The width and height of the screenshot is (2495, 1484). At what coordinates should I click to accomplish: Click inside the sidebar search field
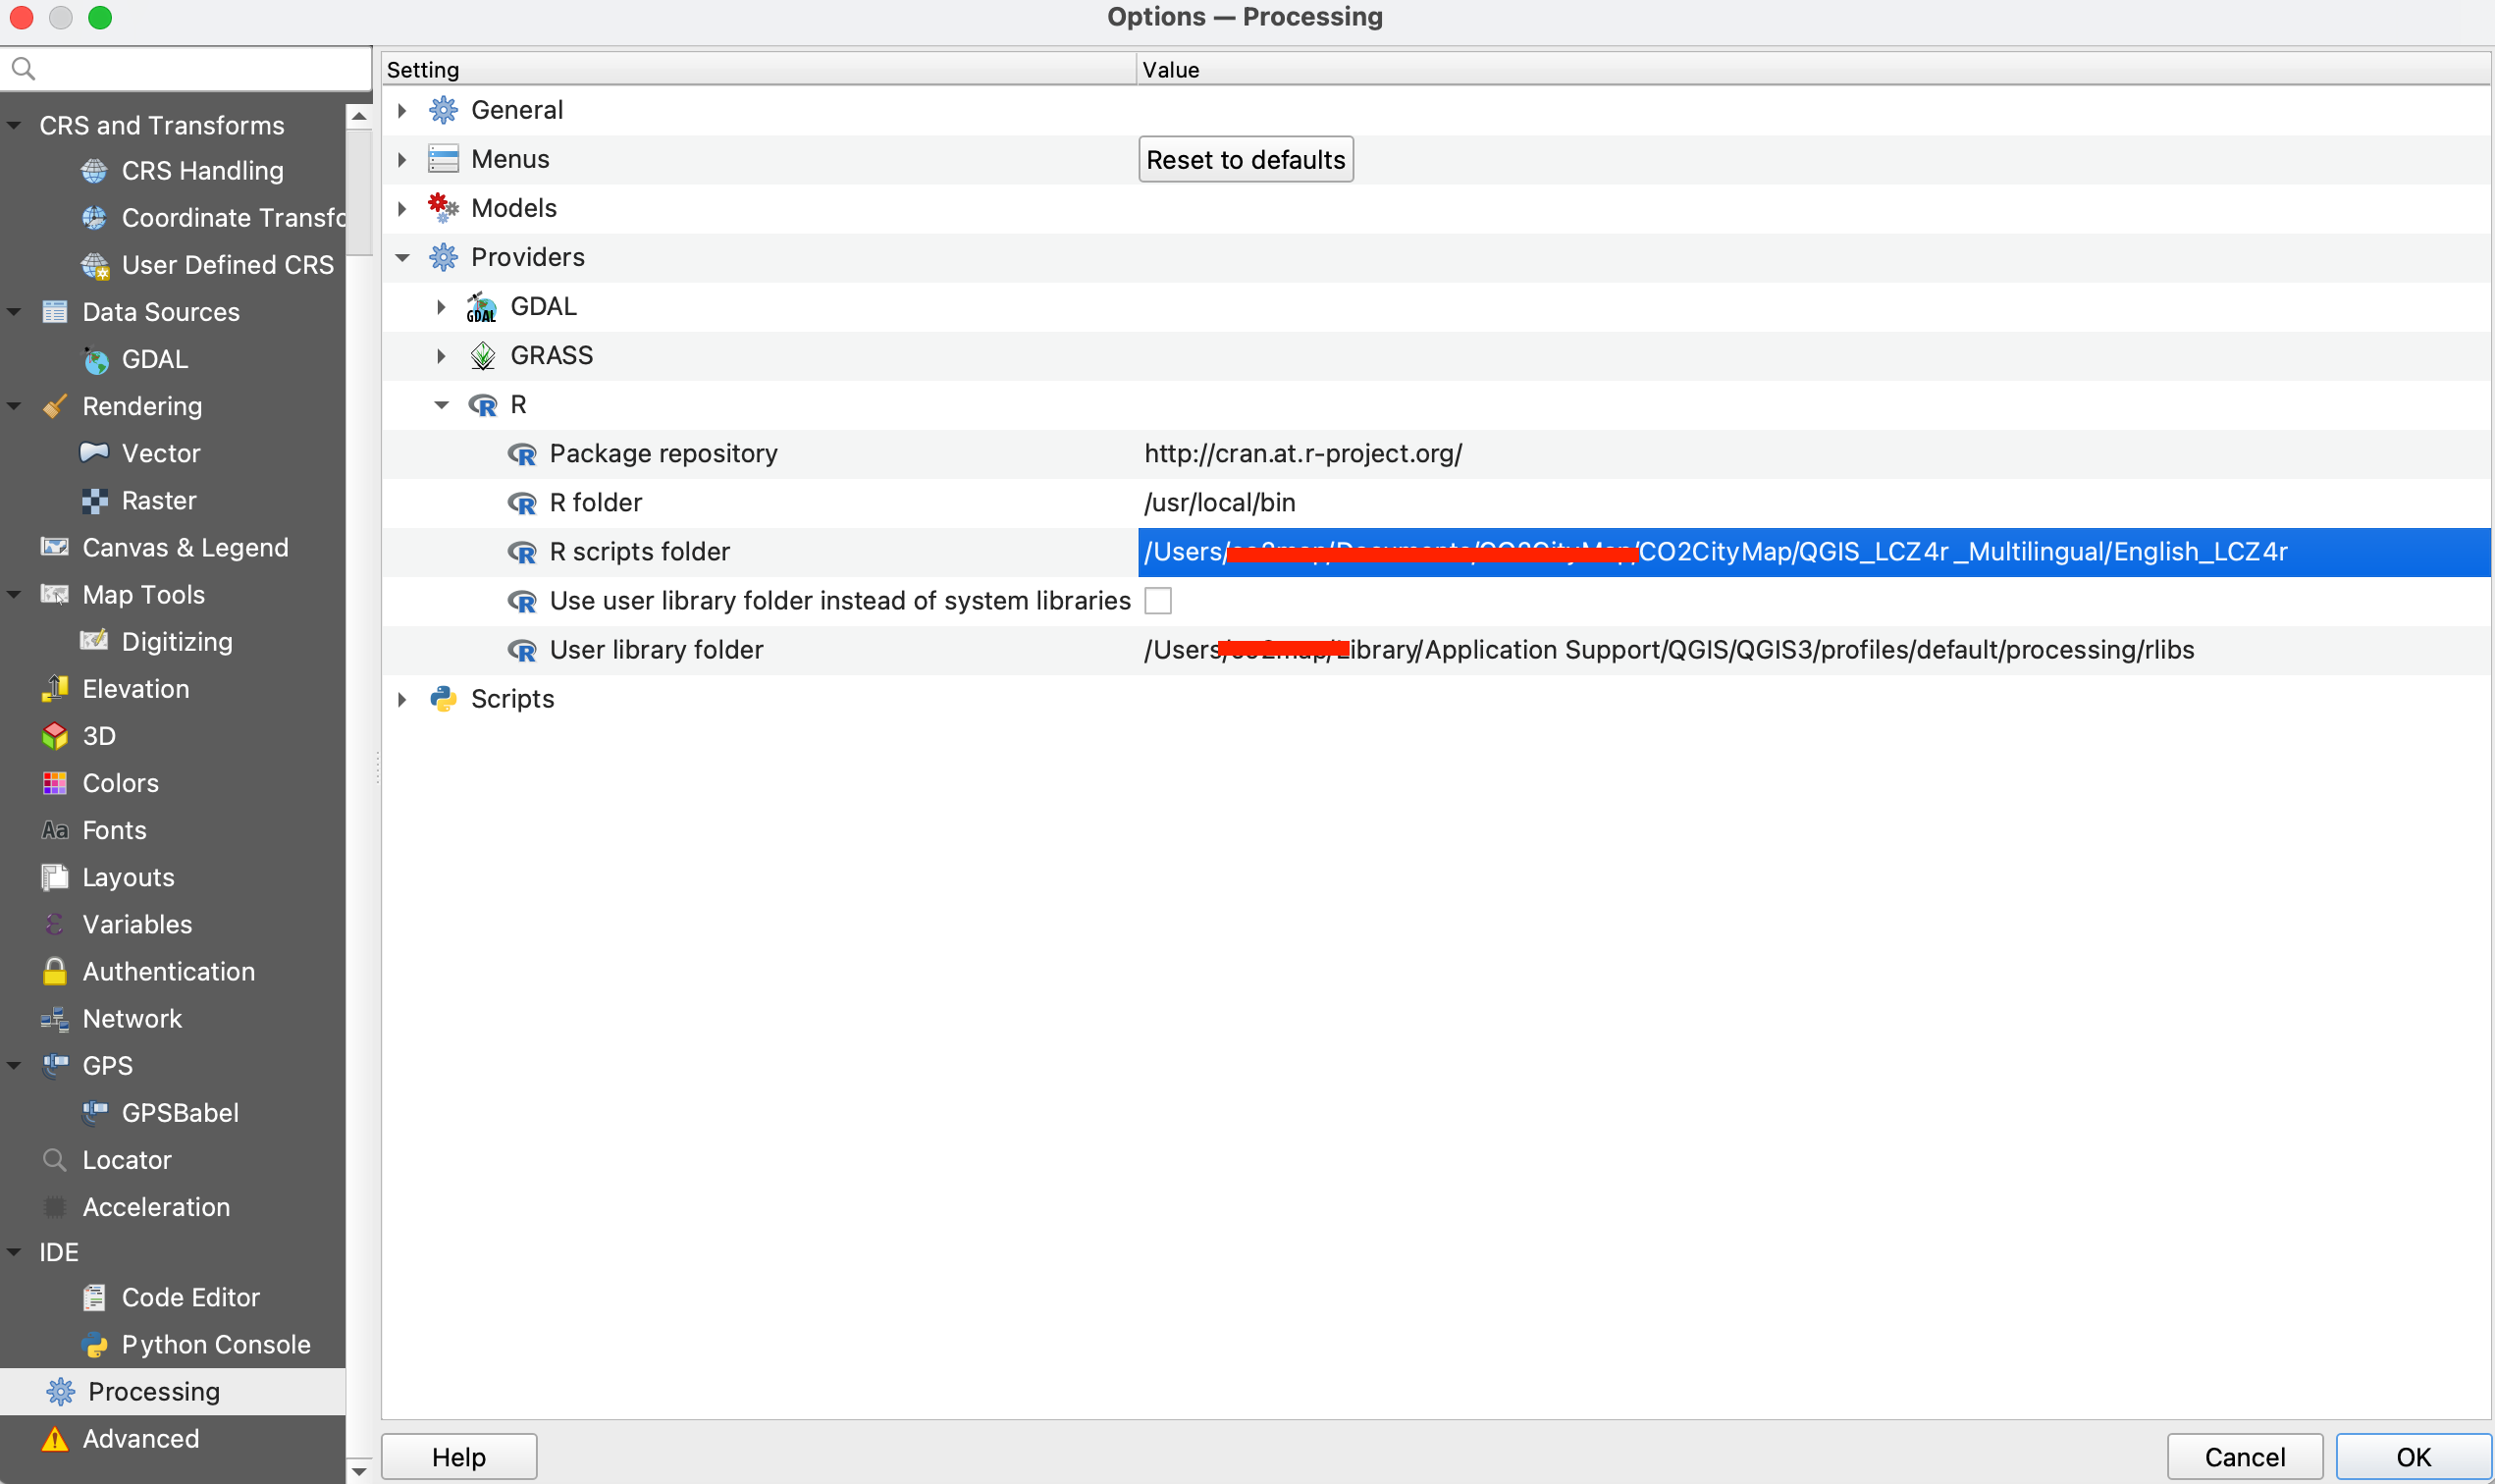[186, 67]
